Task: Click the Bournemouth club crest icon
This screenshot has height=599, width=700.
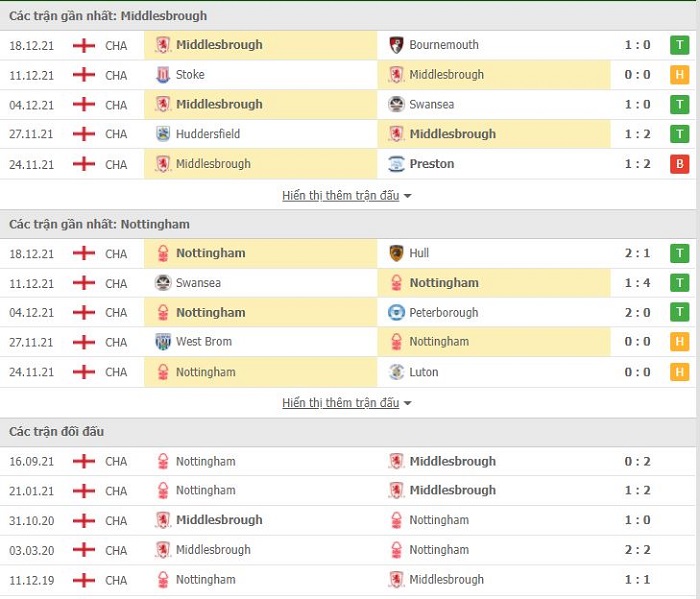Action: click(396, 45)
